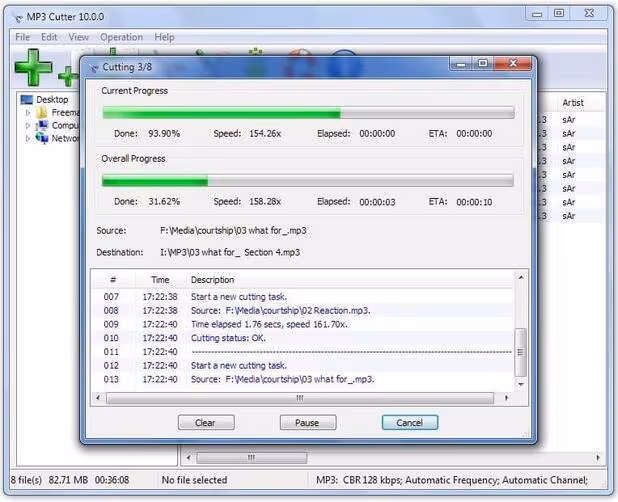The height and width of the screenshot is (502, 618).
Task: Minimize the Cutting 3/8 dialog
Action: [462, 64]
